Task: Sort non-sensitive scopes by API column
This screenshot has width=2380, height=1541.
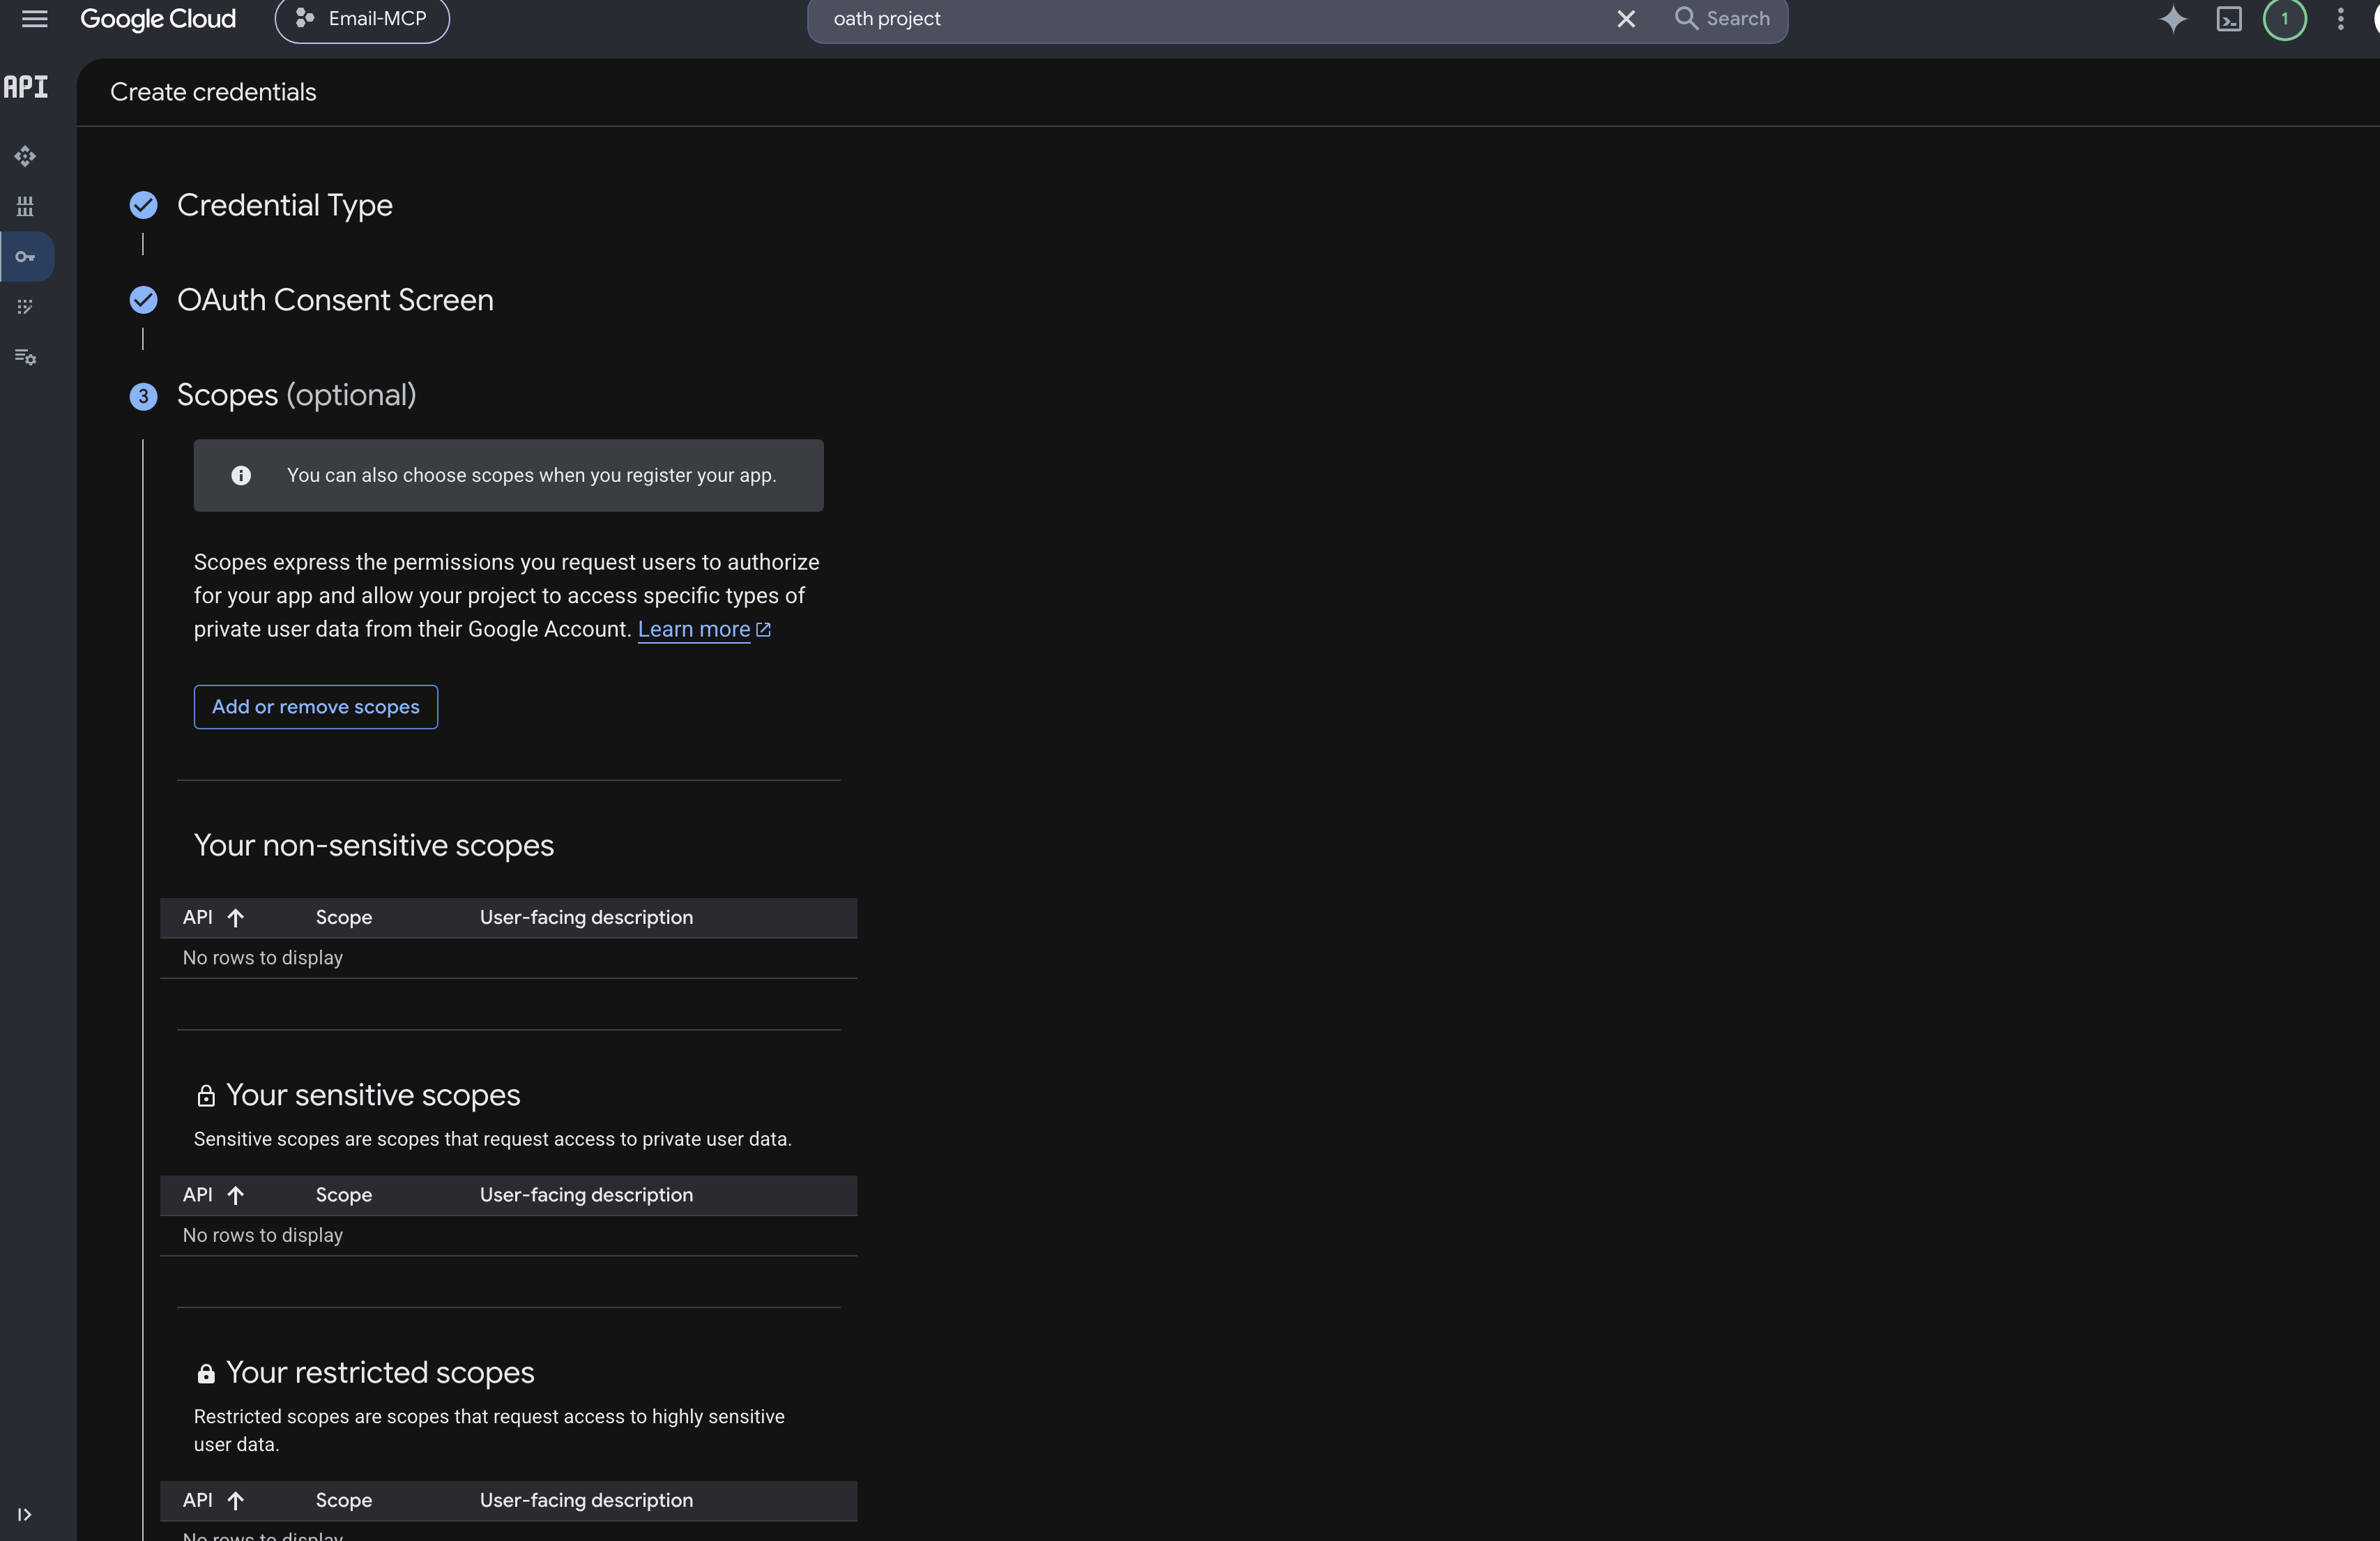Action: (213, 917)
